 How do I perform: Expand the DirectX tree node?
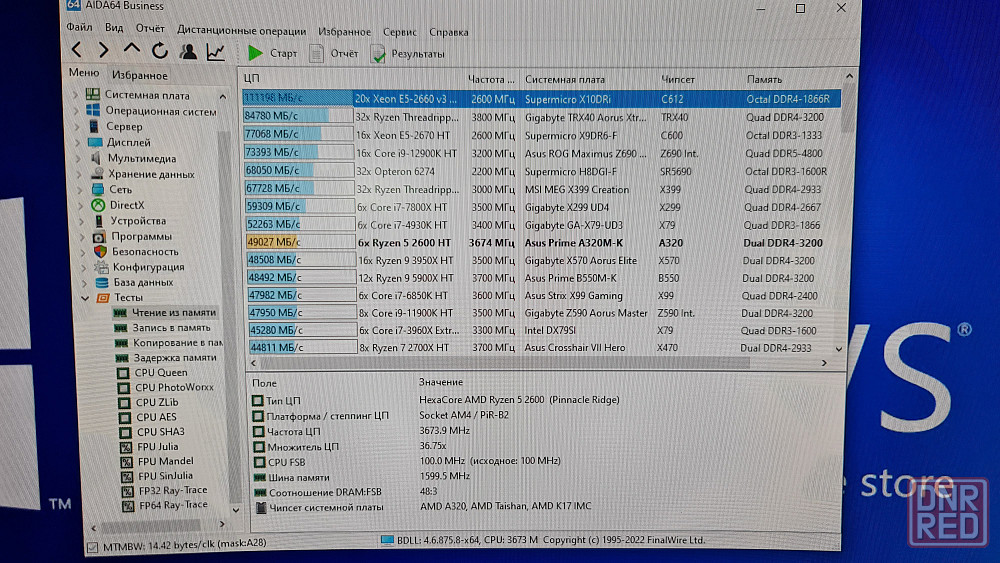81,205
